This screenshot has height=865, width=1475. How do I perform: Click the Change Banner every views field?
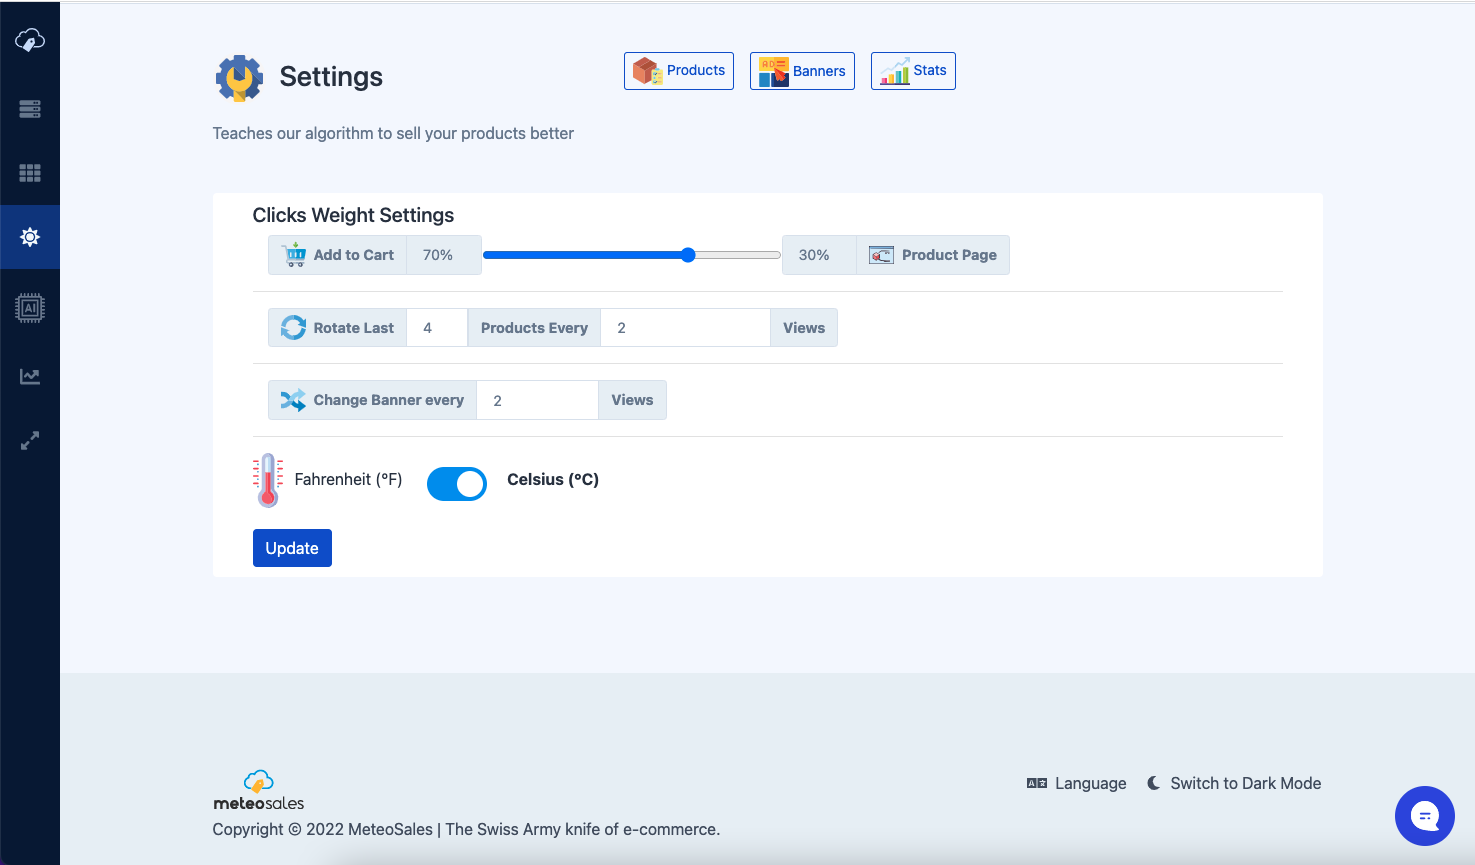click(537, 400)
